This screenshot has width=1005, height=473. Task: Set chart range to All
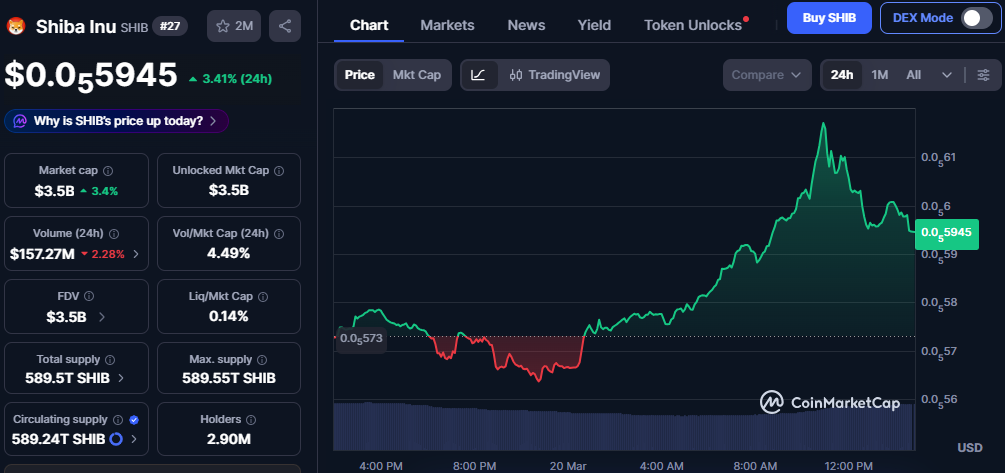[x=913, y=75]
